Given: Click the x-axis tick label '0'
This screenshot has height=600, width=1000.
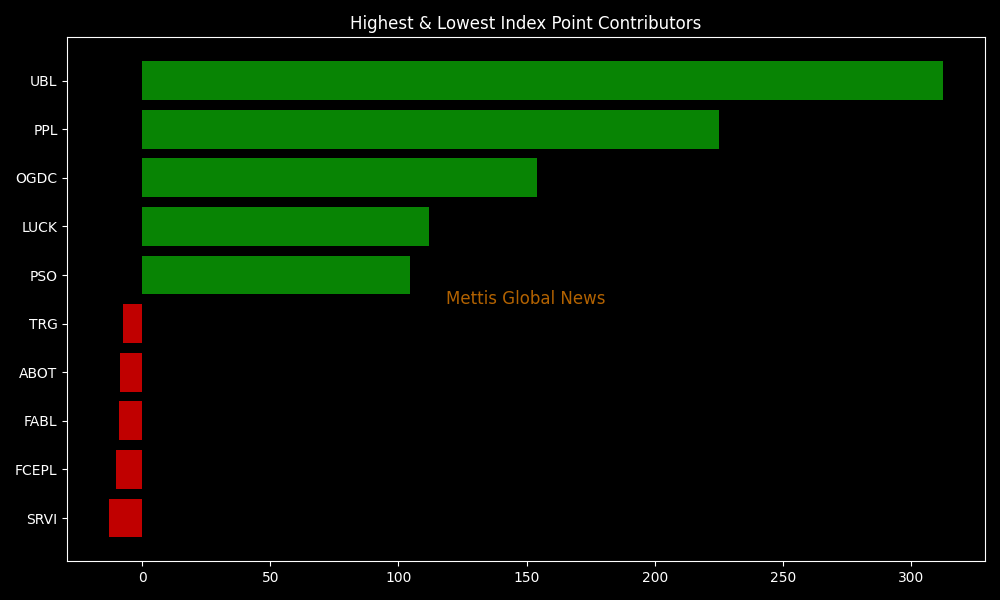Looking at the screenshot, I should pyautogui.click(x=143, y=578).
